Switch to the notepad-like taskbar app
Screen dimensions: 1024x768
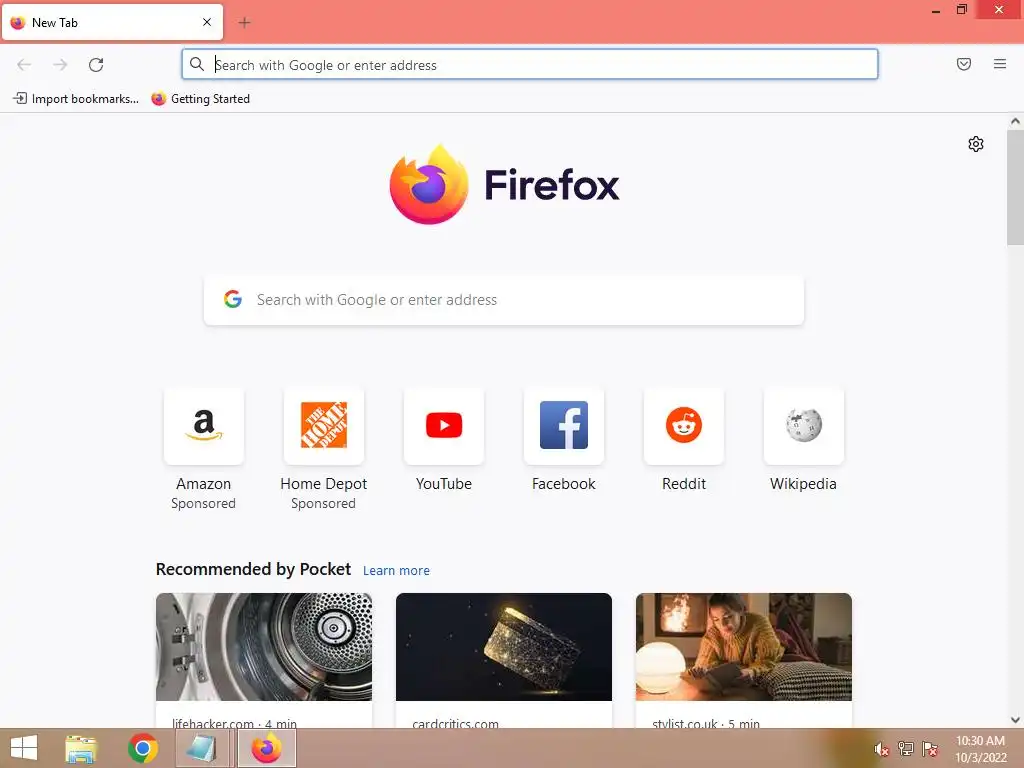[x=201, y=748]
